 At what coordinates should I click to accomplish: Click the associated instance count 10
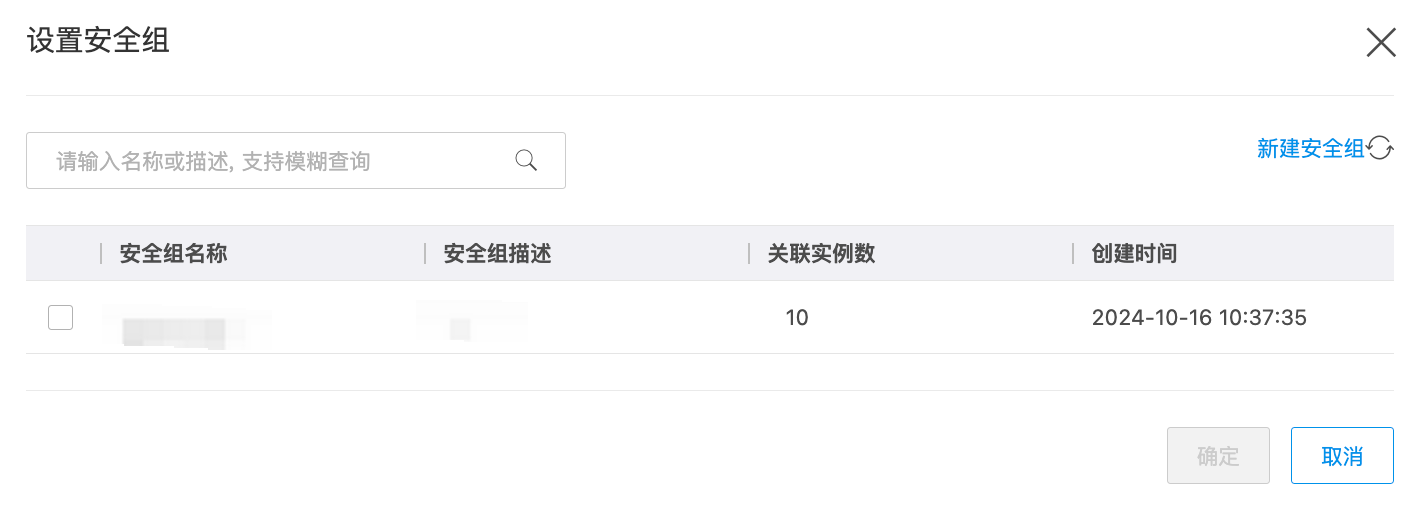797,318
